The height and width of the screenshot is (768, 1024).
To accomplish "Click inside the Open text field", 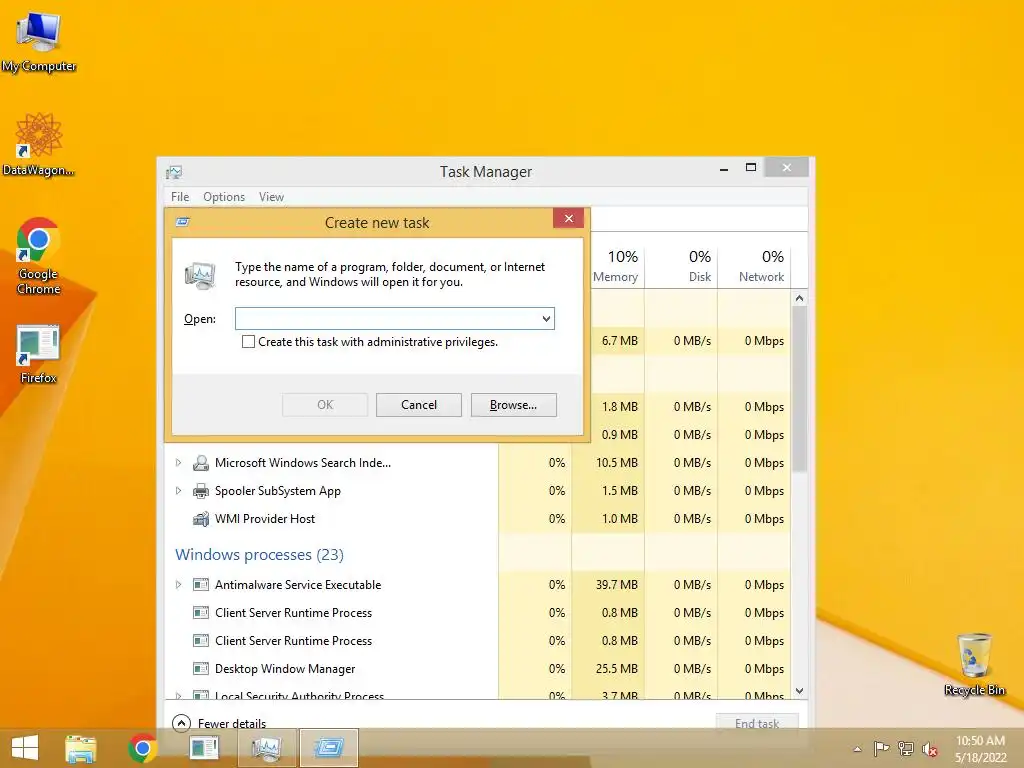I will pos(387,319).
